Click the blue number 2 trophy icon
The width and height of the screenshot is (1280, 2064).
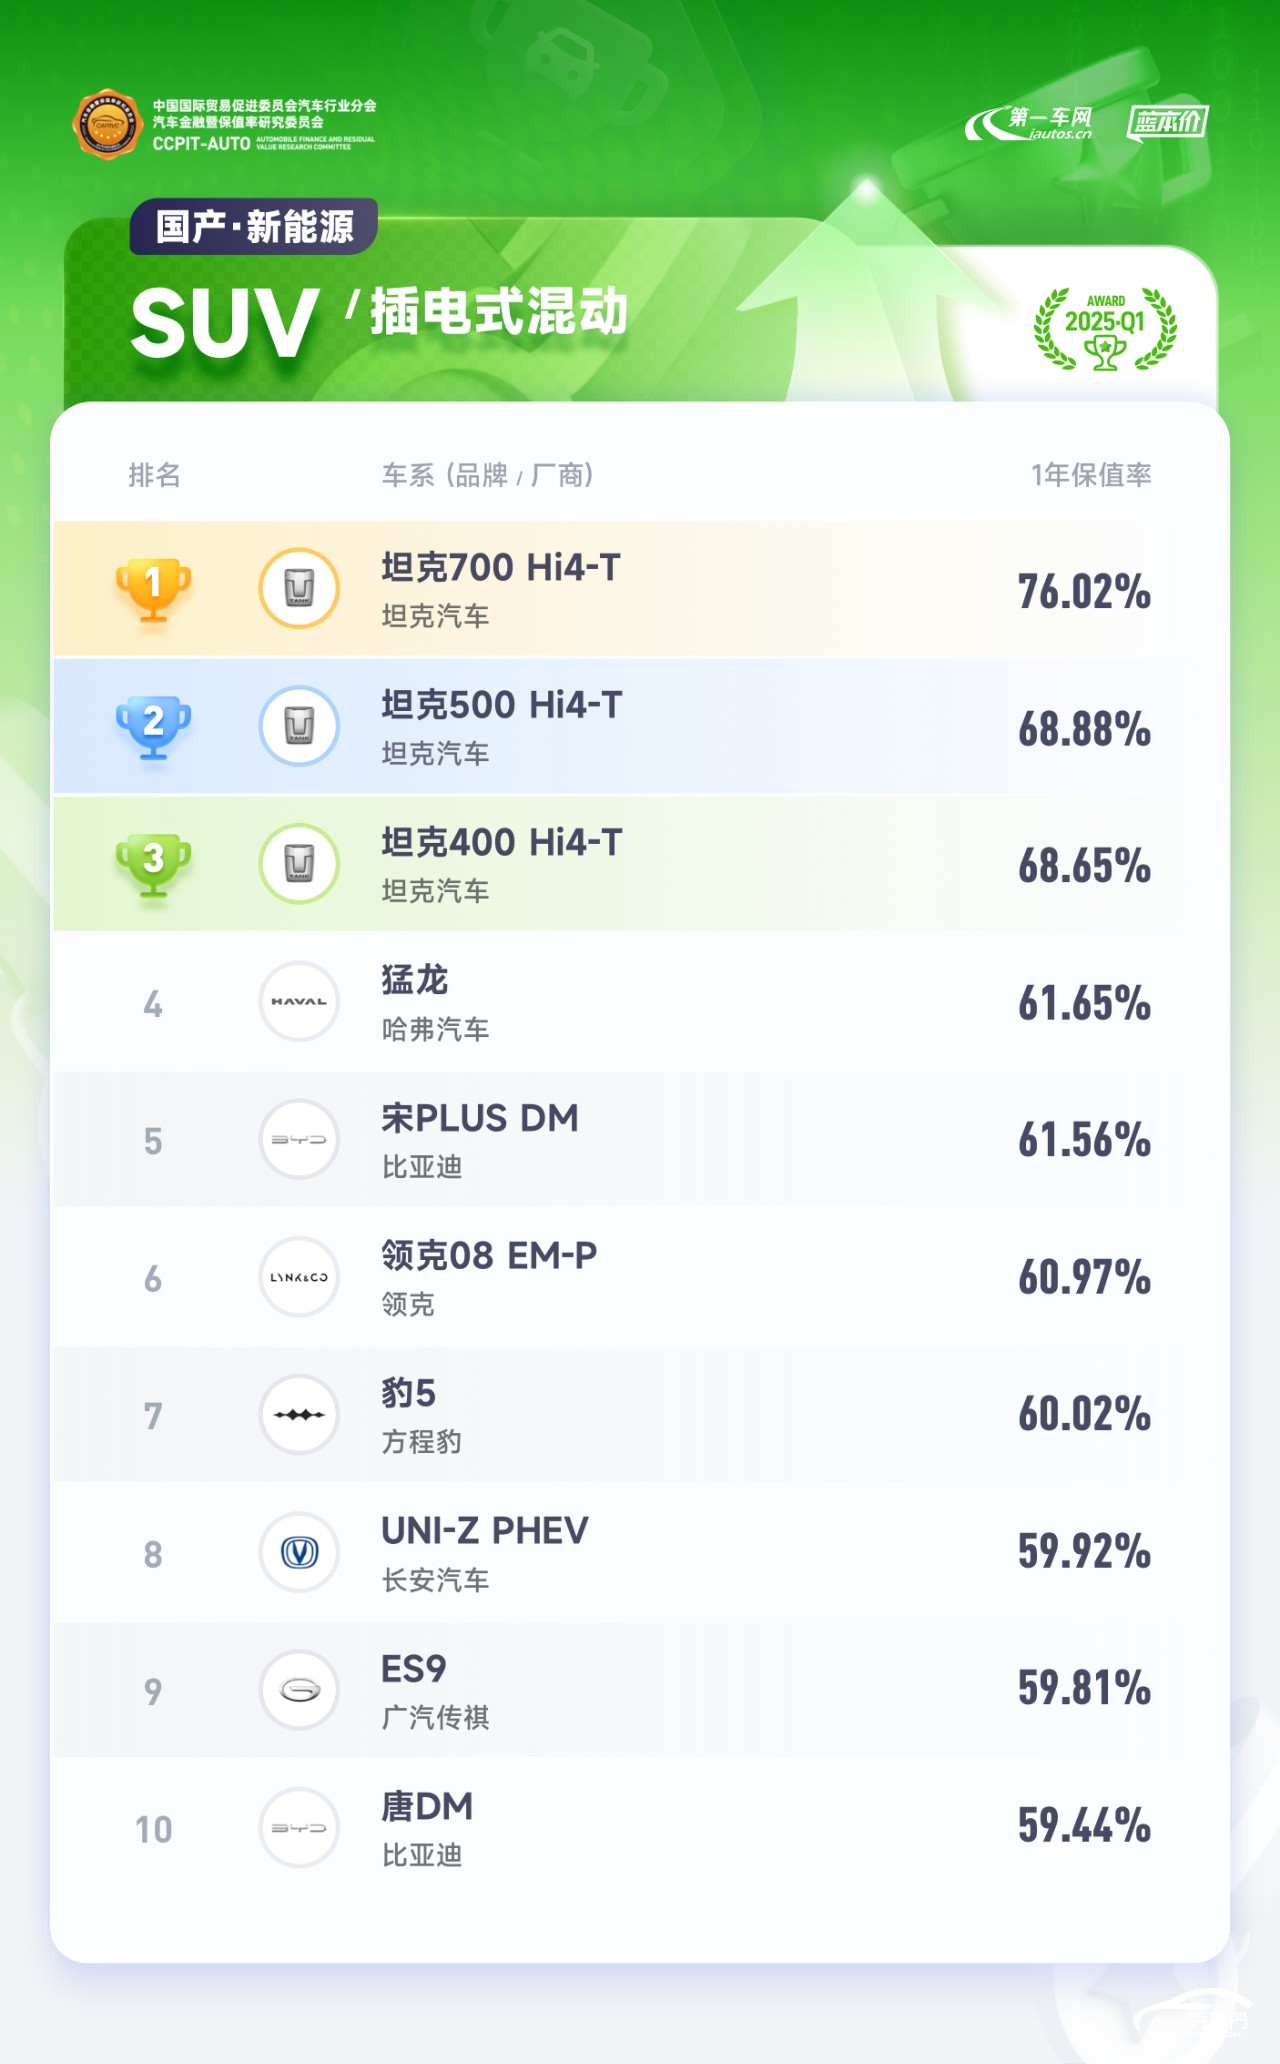coord(153,727)
